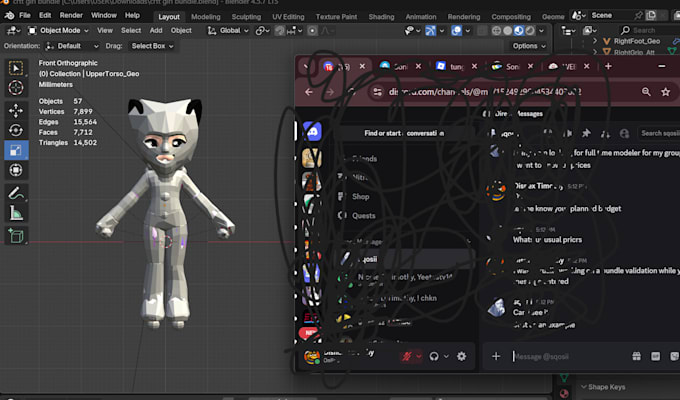
Task: Switch to wireframe viewport shading
Action: pyautogui.click(x=497, y=30)
